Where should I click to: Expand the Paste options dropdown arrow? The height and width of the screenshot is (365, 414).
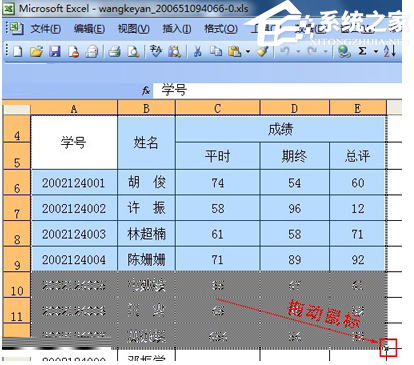click(x=248, y=52)
